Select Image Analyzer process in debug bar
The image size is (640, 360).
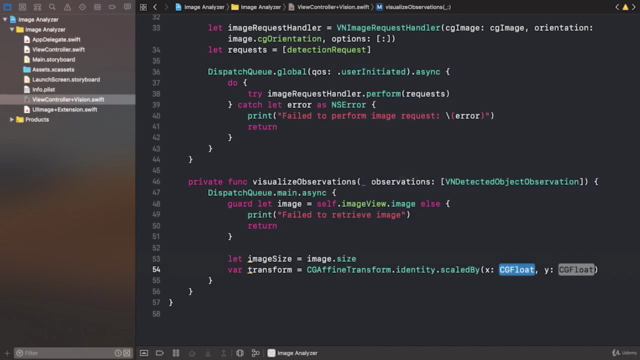tap(293, 353)
